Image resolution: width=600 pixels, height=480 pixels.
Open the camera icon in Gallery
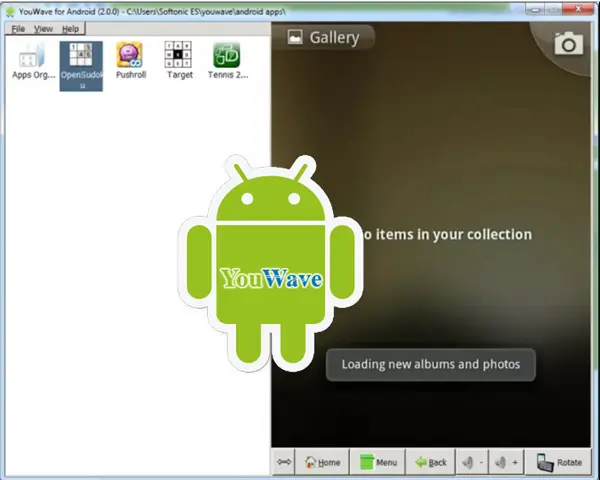tap(569, 44)
